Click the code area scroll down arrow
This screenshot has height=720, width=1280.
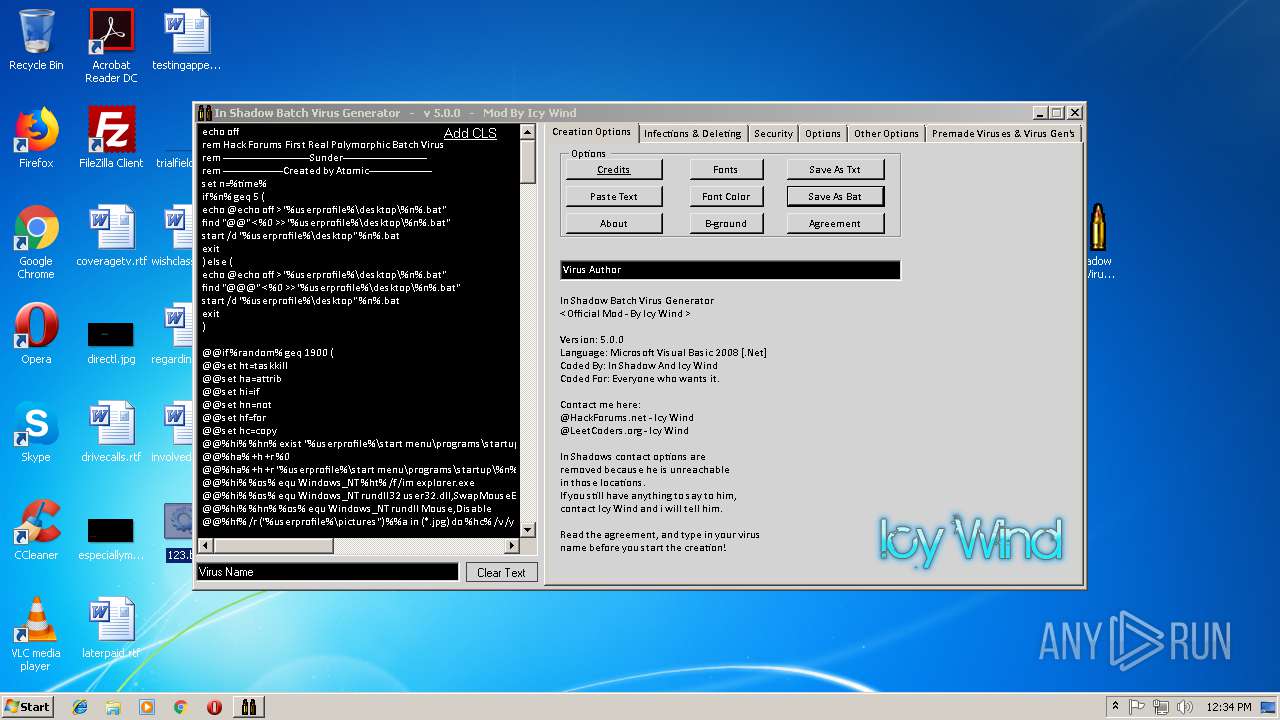[x=528, y=530]
